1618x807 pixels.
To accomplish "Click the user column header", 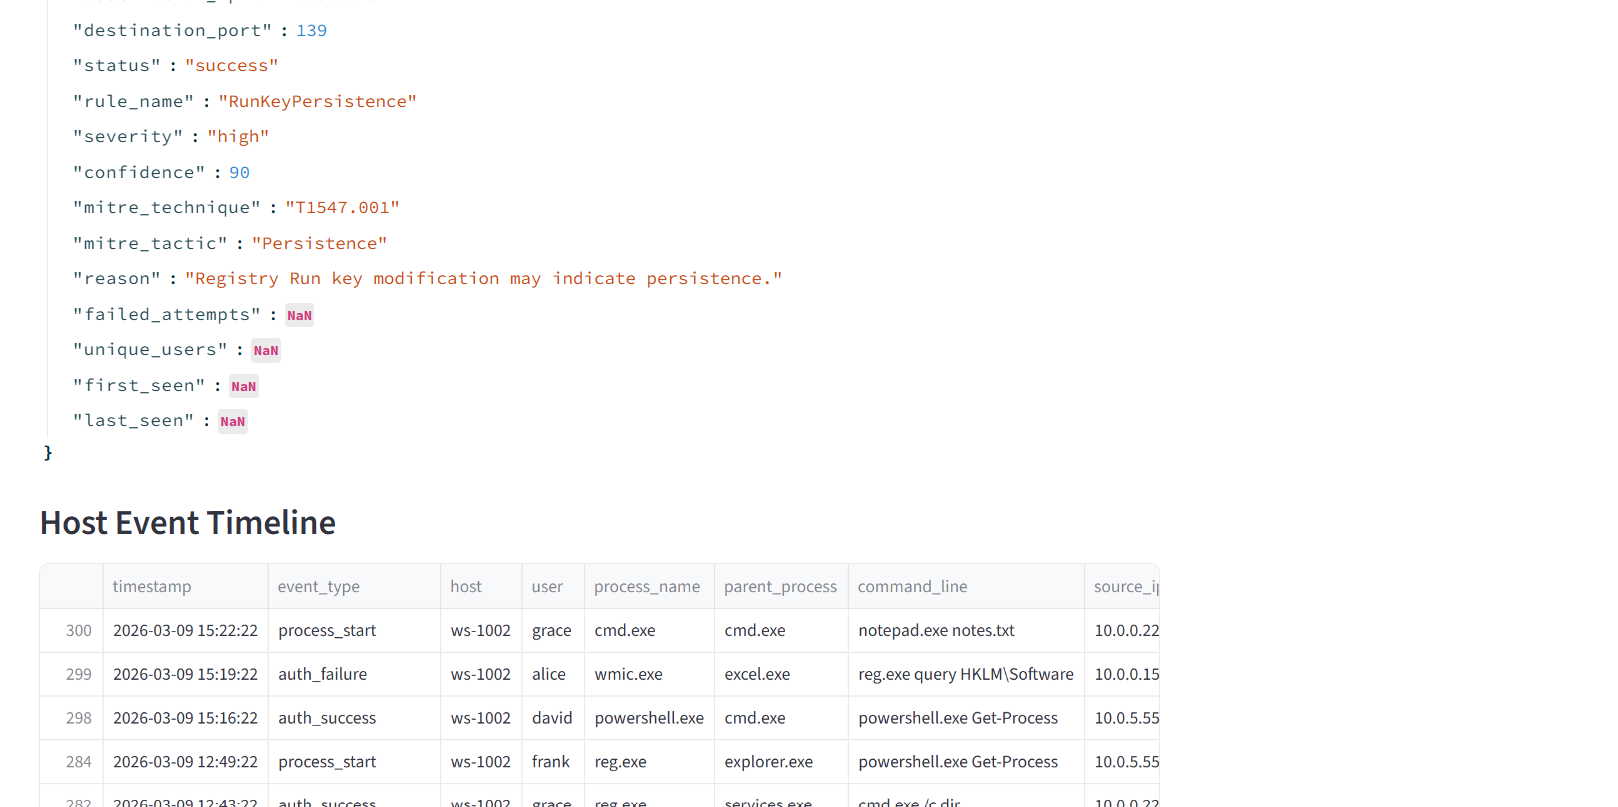I will pos(553,586).
